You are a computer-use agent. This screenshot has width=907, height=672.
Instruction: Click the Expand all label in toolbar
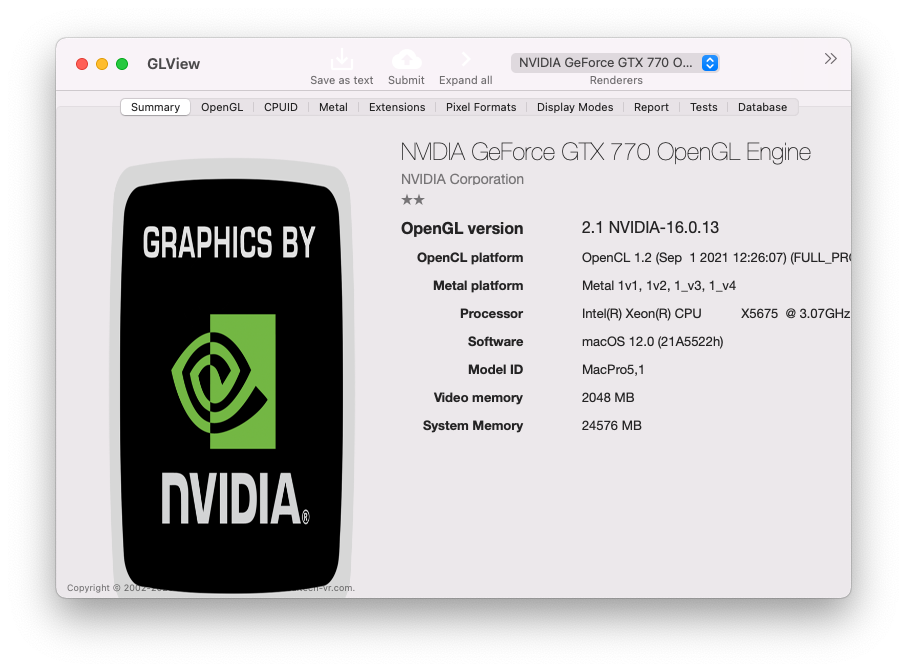click(466, 80)
